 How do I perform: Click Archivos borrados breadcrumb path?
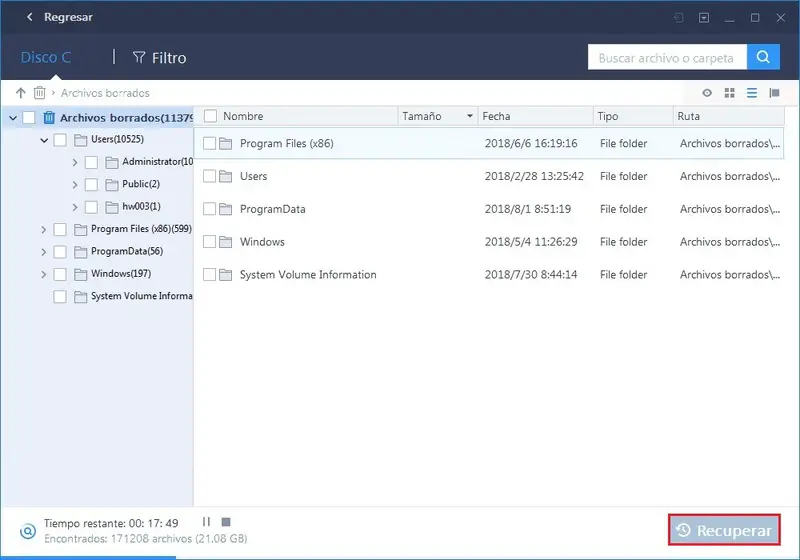[x=105, y=93]
